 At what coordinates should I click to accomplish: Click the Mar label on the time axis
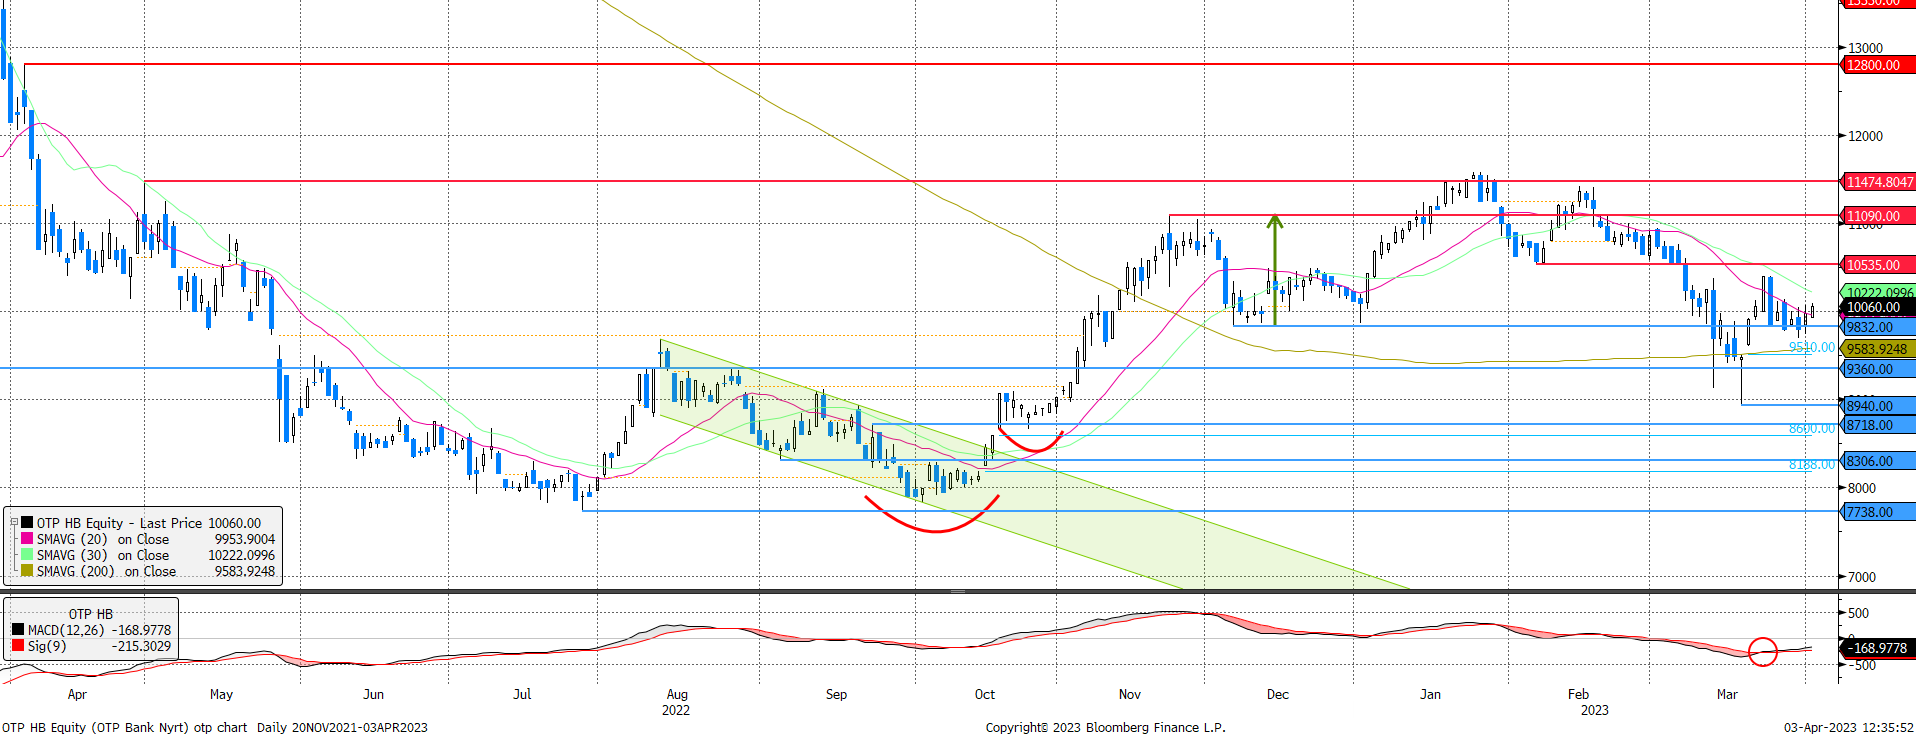pos(1727,694)
